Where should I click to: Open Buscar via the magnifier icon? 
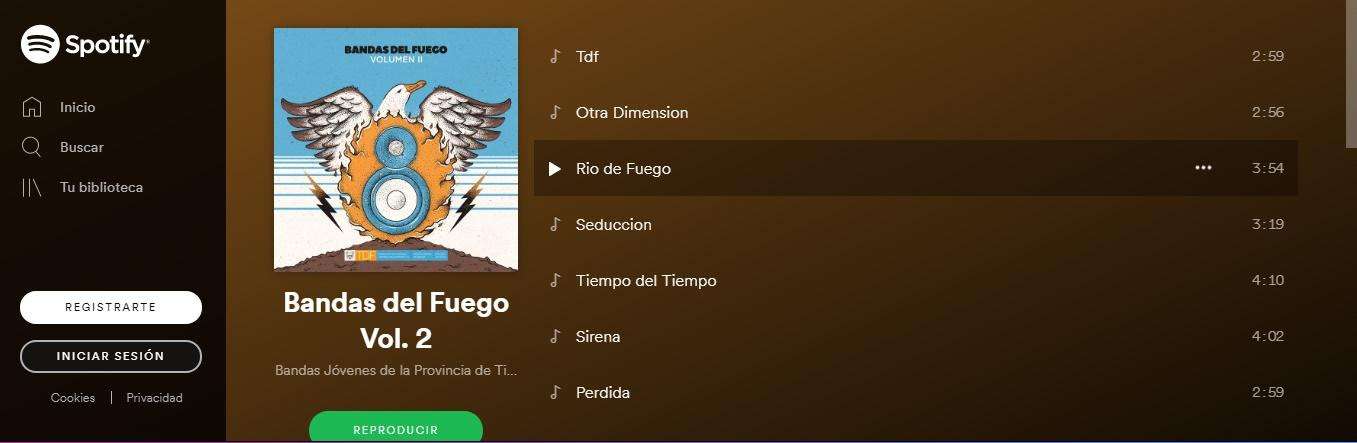point(32,147)
